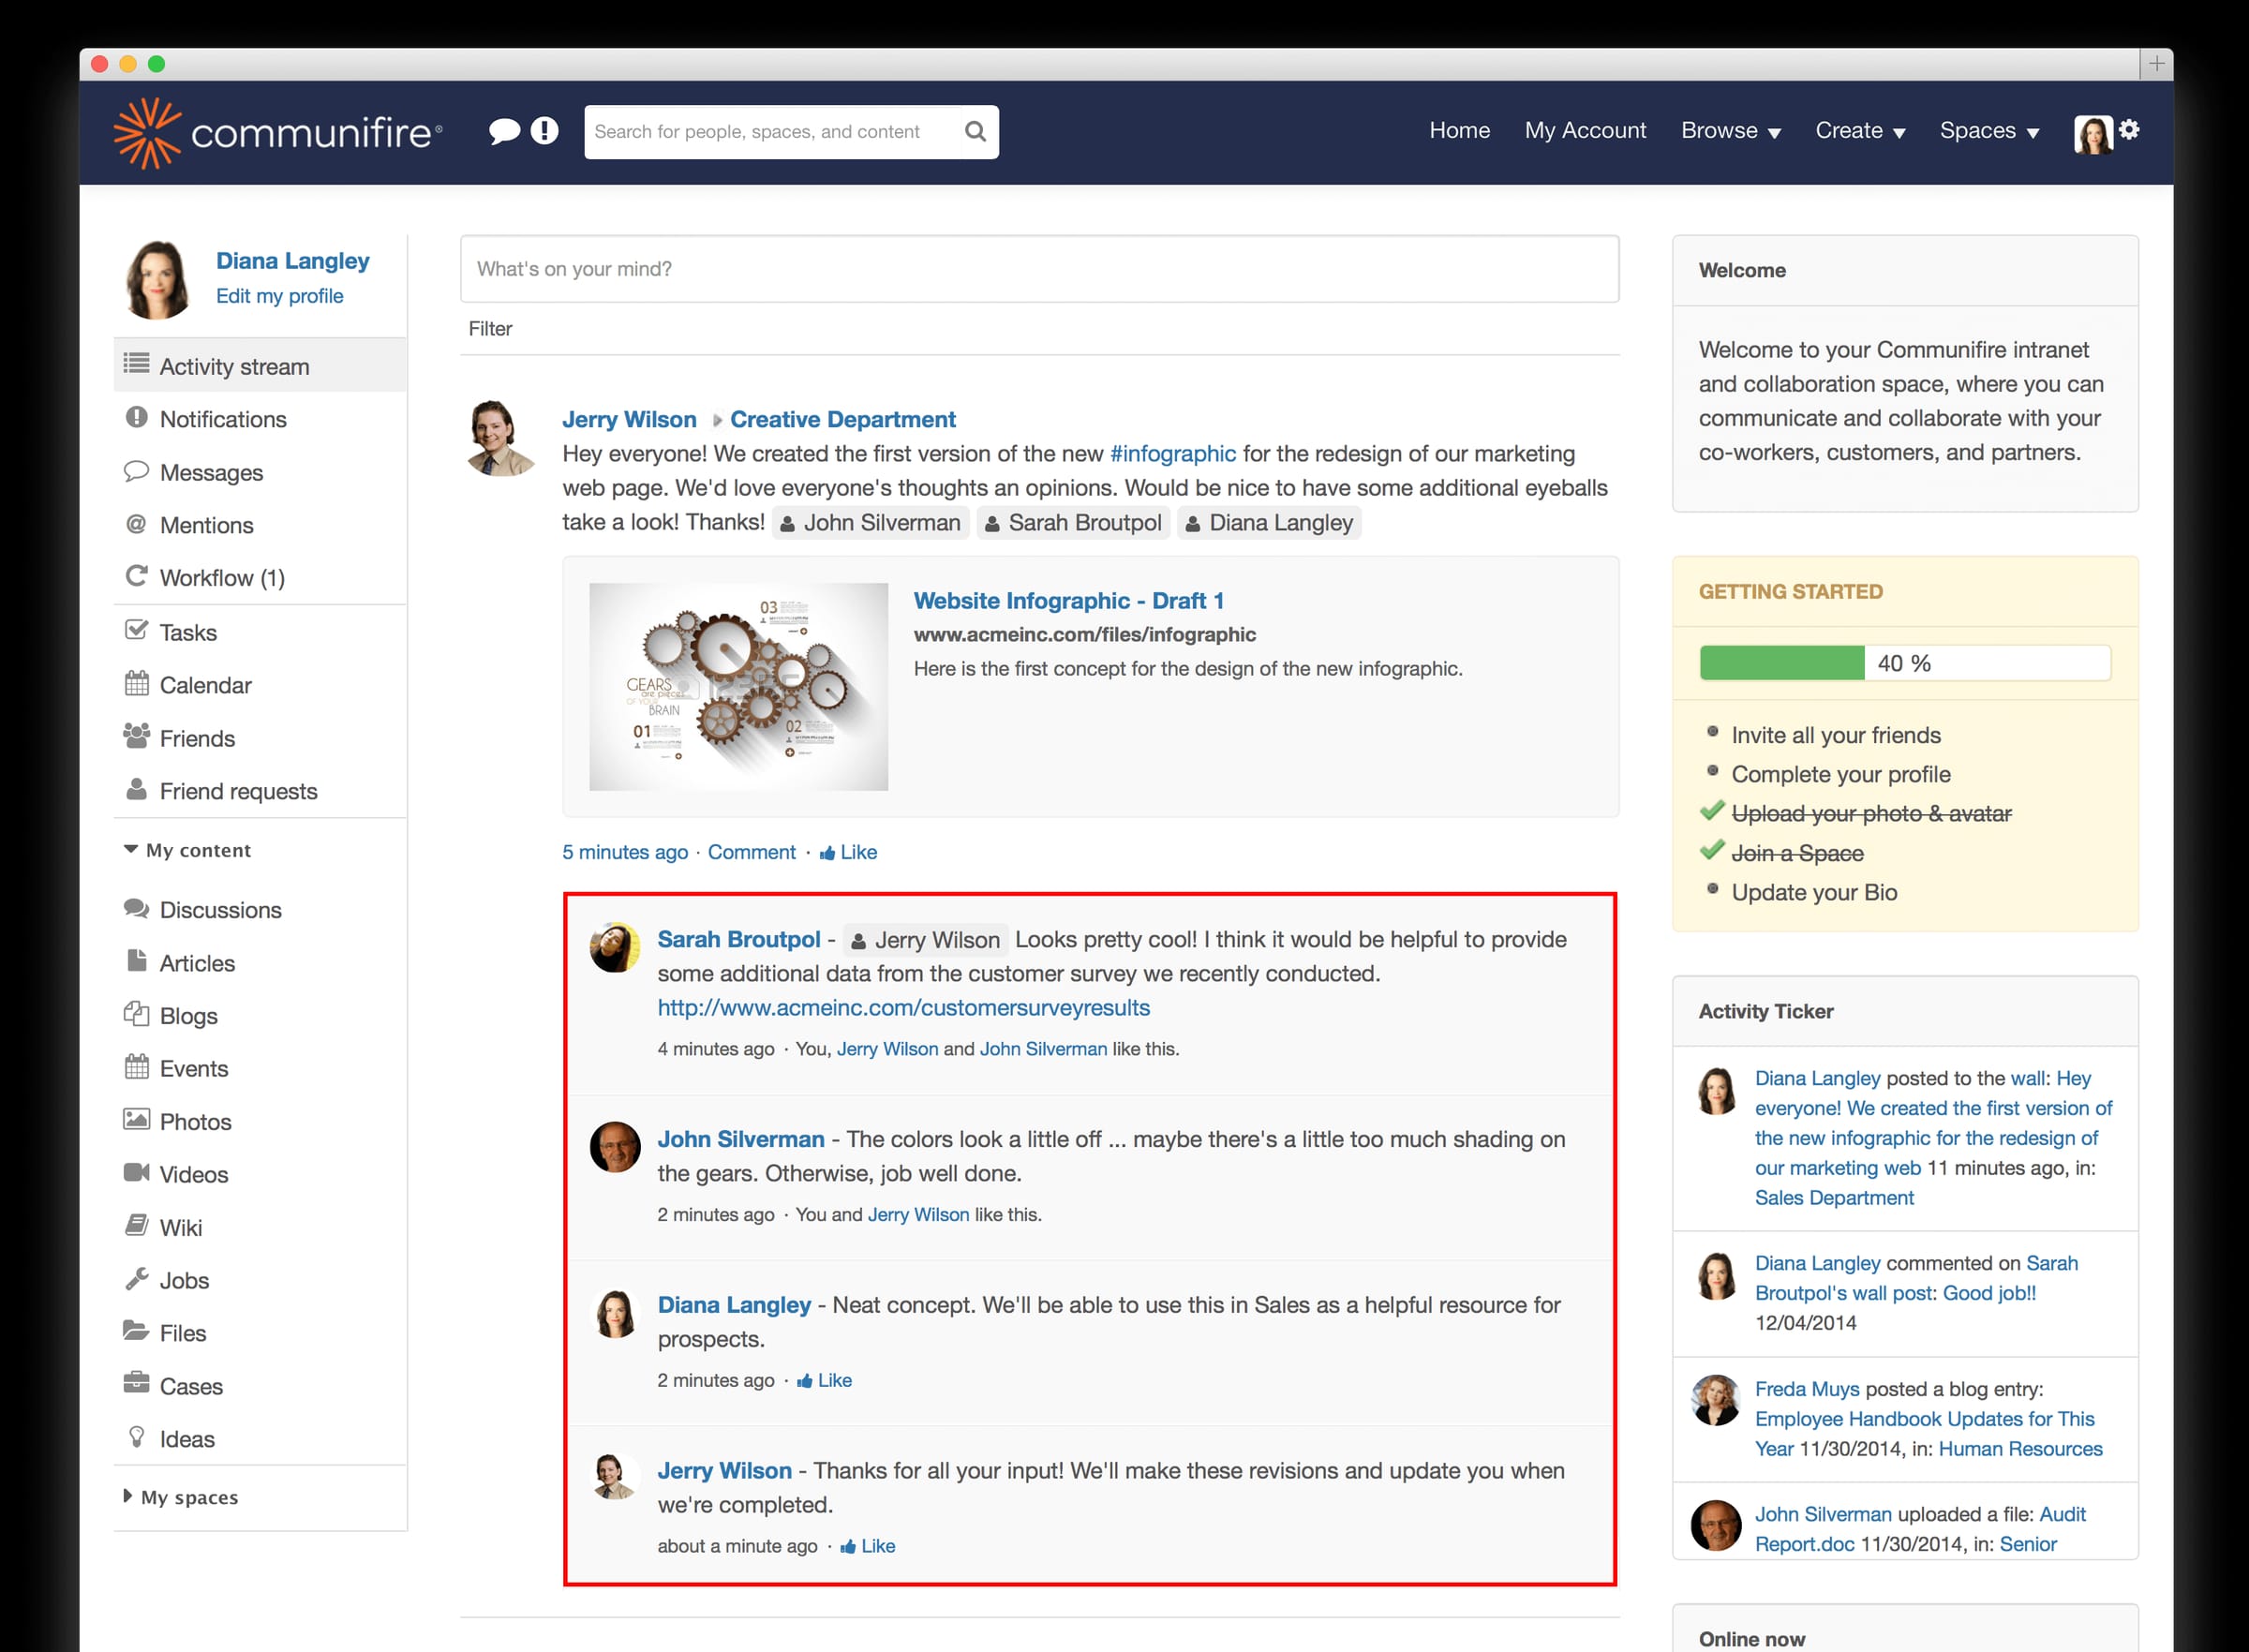The image size is (2249, 1652).
Task: Collapse the My content section
Action: click(130, 849)
